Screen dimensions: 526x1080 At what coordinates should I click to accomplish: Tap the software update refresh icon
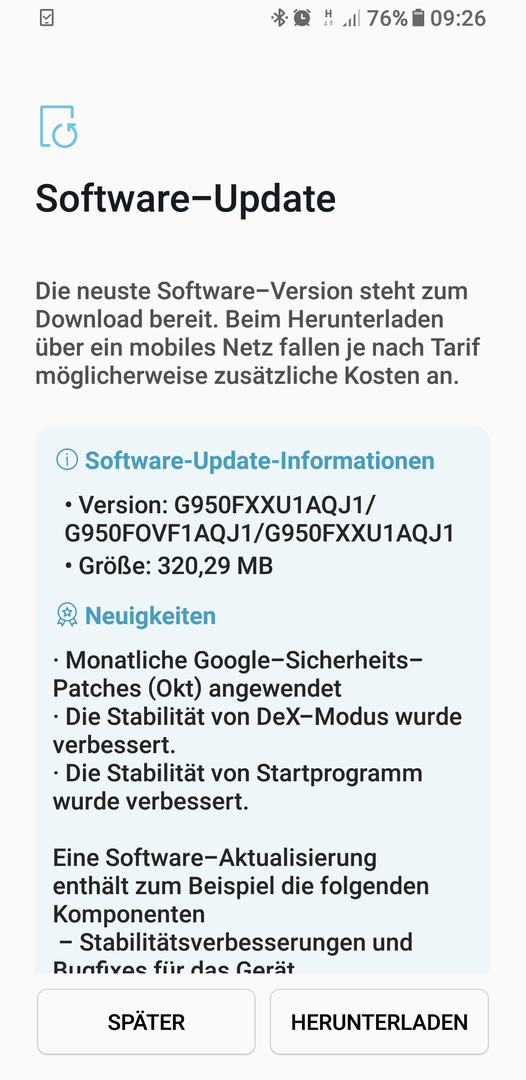[58, 127]
